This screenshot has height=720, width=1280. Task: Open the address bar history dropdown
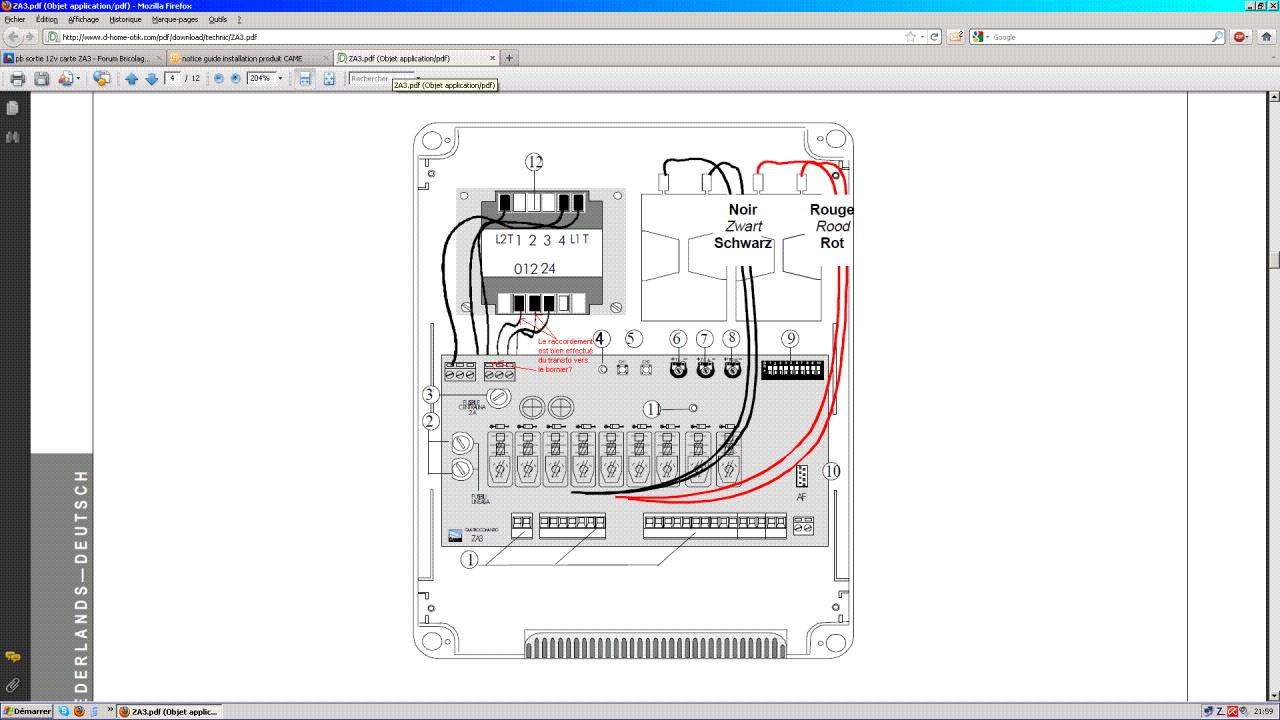pos(922,37)
